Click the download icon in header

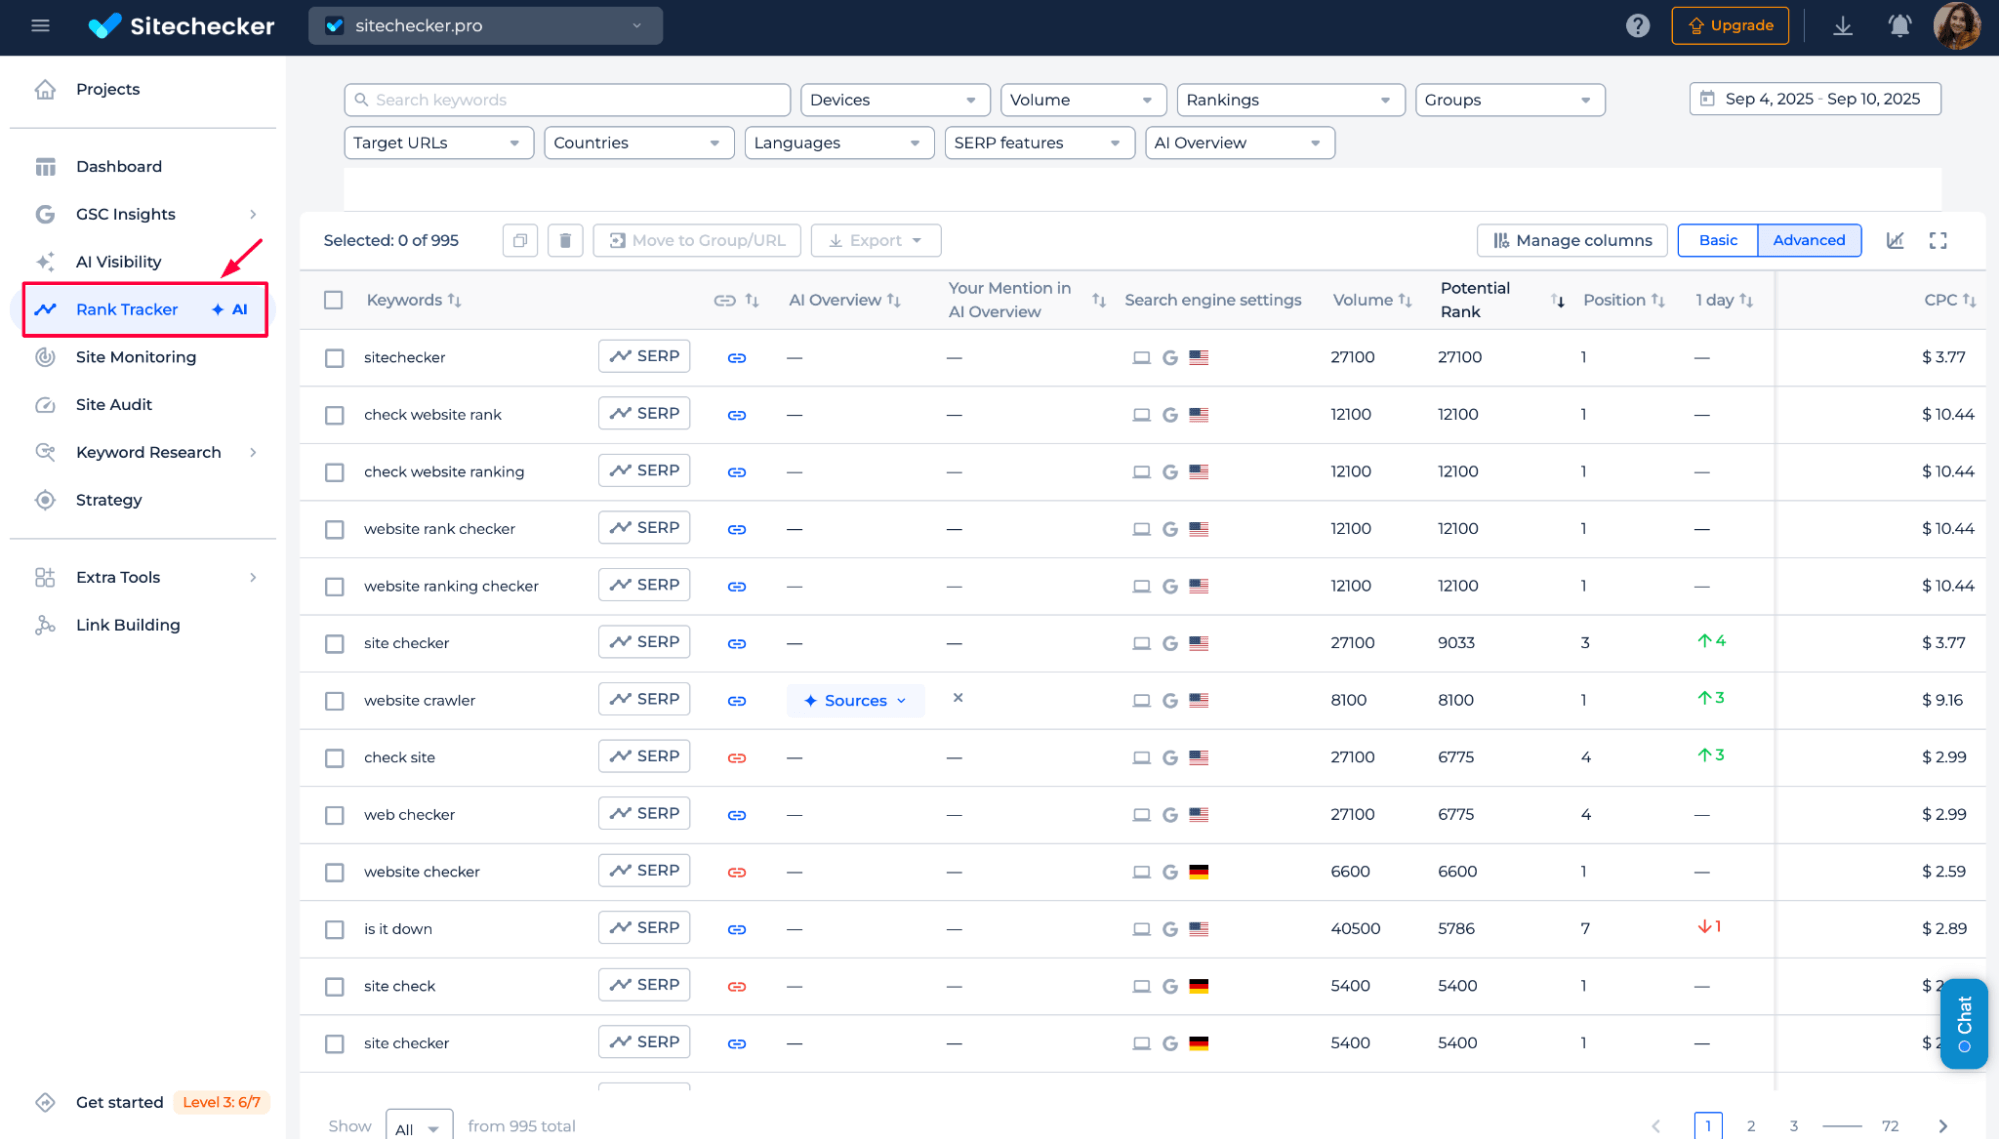point(1842,26)
